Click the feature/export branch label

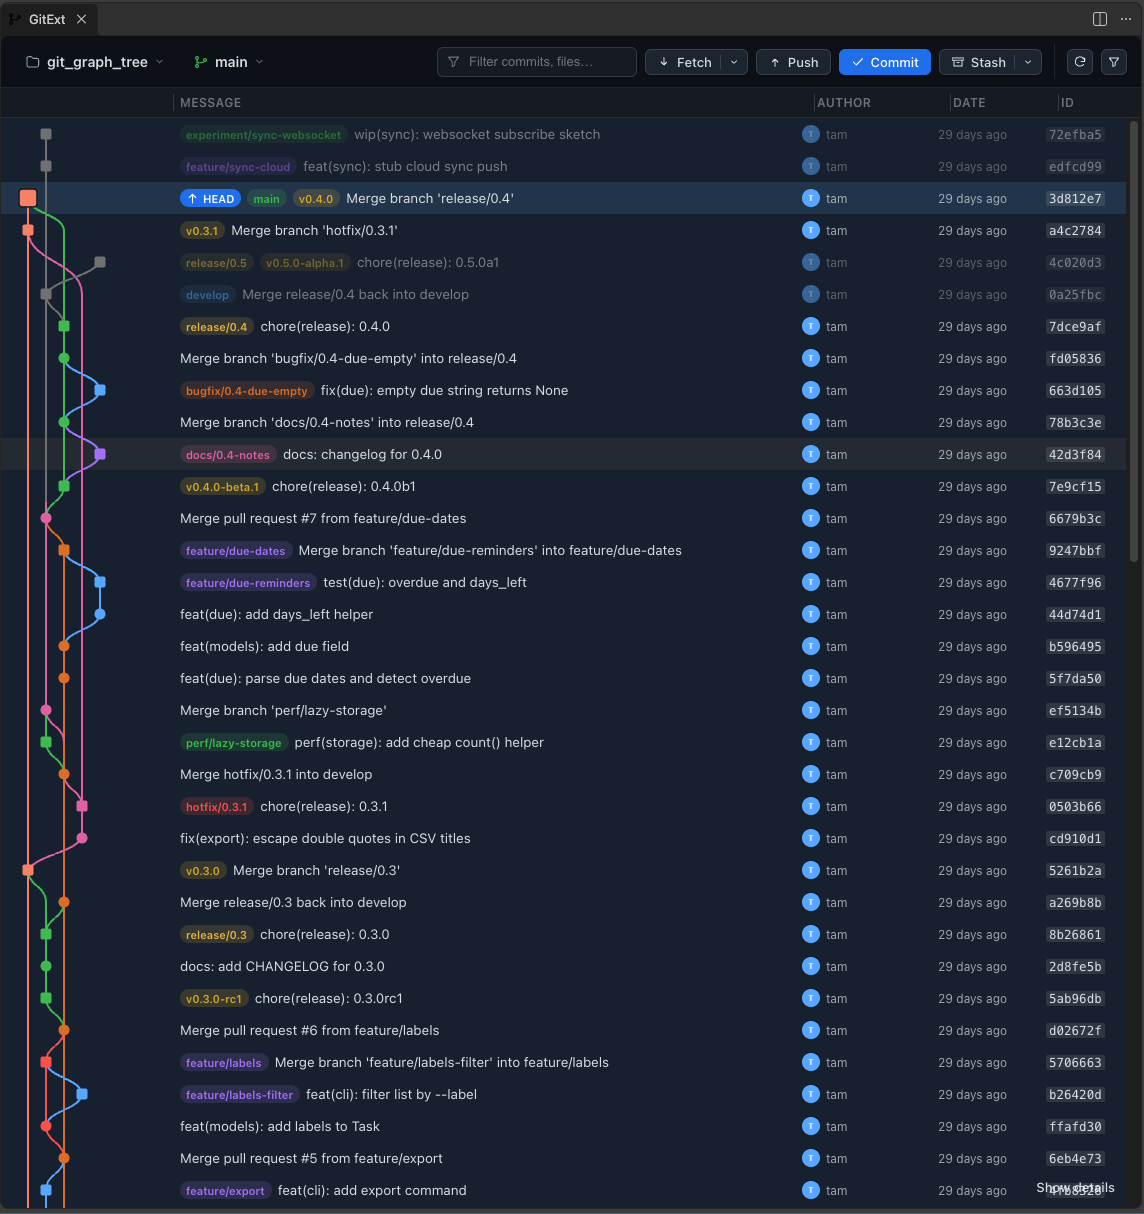click(x=225, y=1191)
